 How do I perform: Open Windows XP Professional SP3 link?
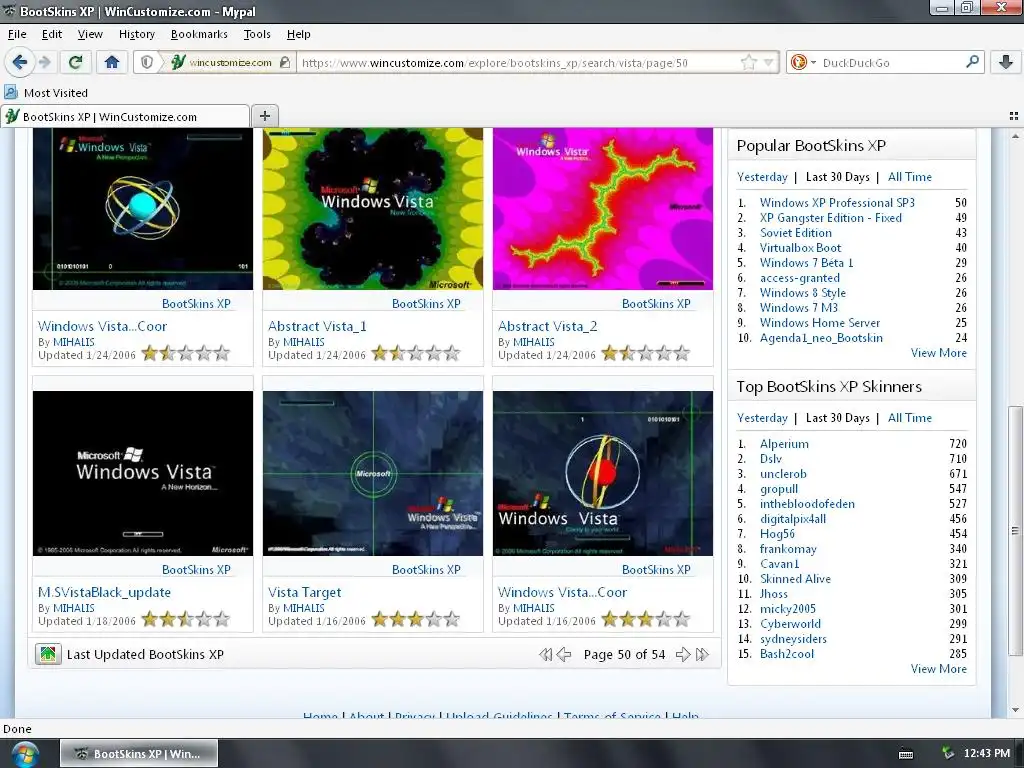click(837, 202)
